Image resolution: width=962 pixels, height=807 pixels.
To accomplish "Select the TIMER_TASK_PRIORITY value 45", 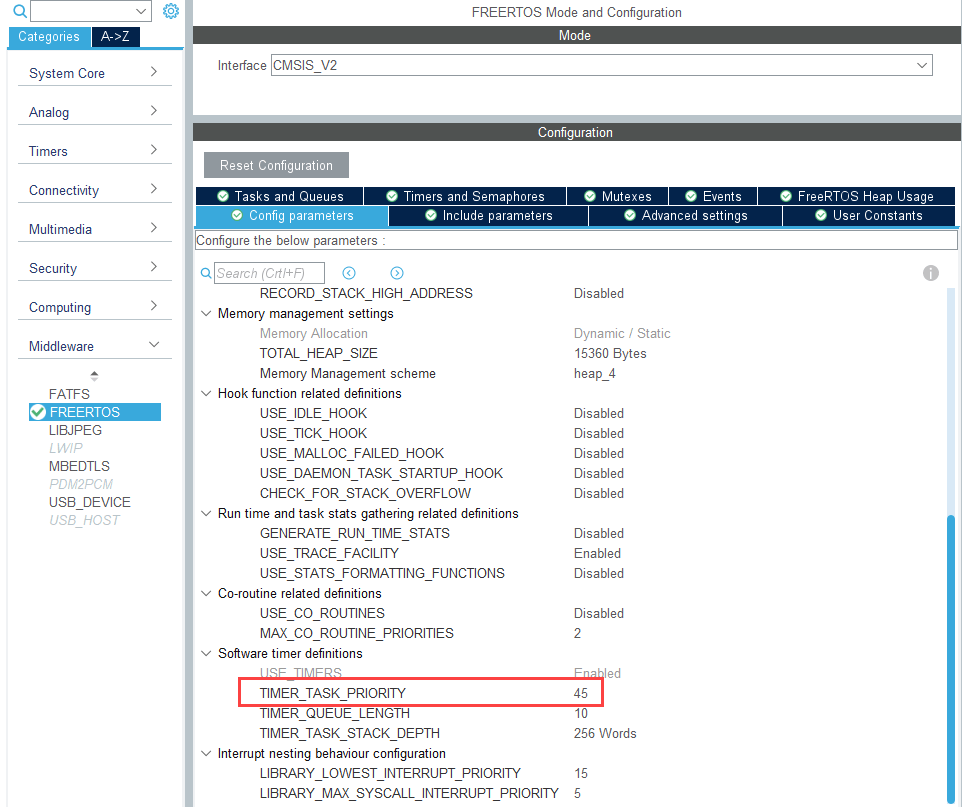I will tap(581, 693).
